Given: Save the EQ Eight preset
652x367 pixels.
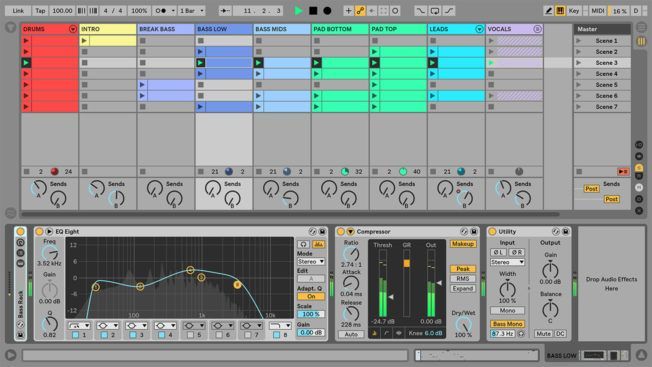Looking at the screenshot, I should (x=322, y=232).
